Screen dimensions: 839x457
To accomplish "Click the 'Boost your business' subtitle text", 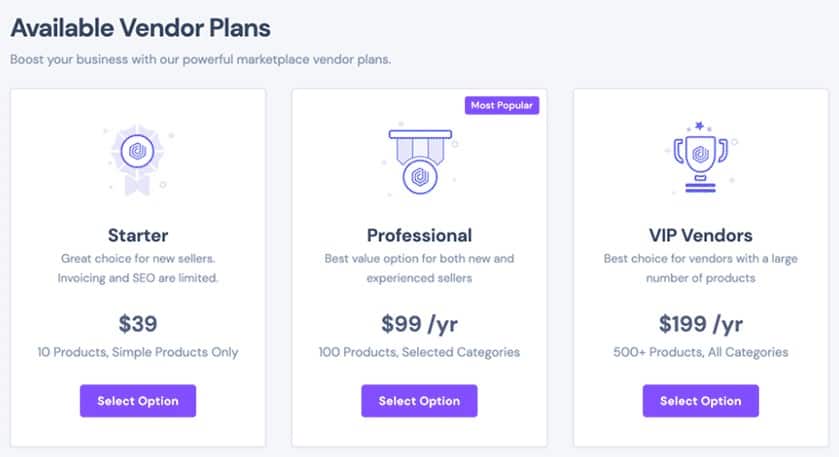I will [201, 59].
